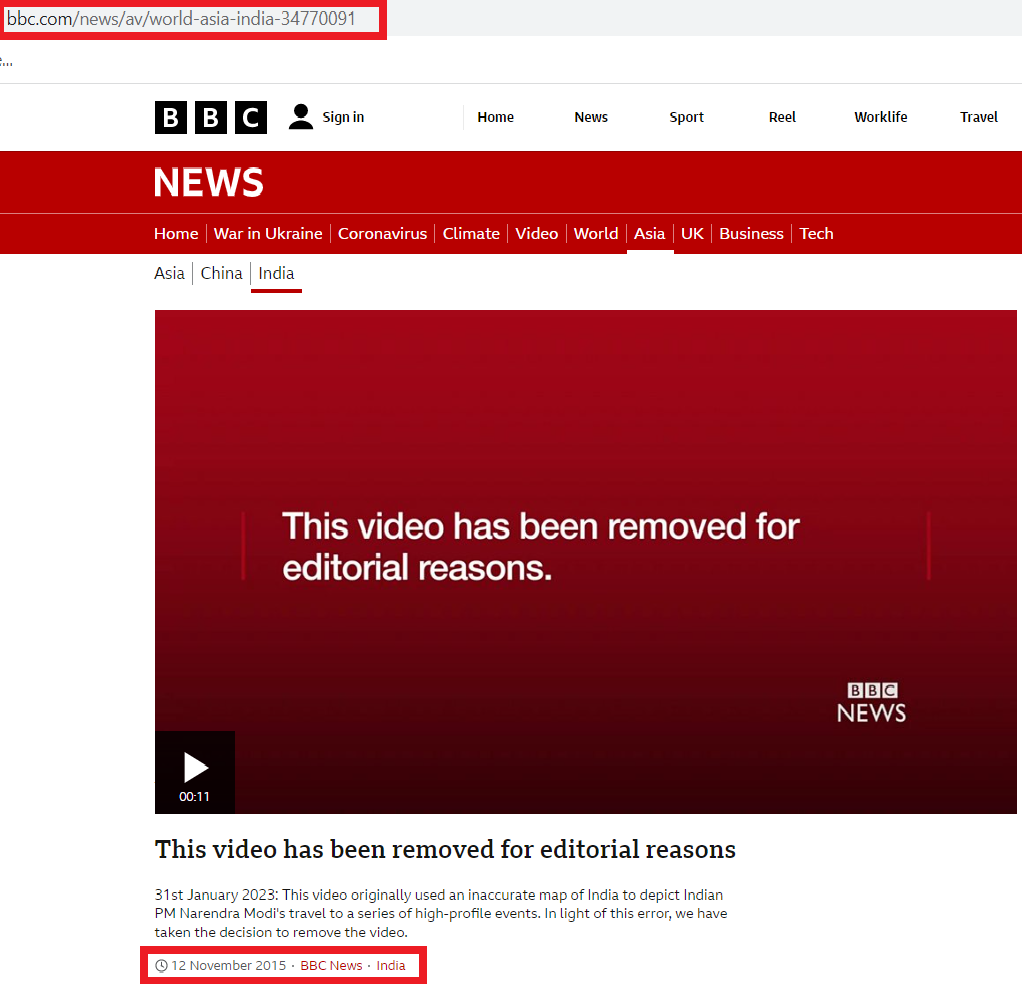Open the Tech news tab
Image resolution: width=1022 pixels, height=984 pixels.
point(816,233)
